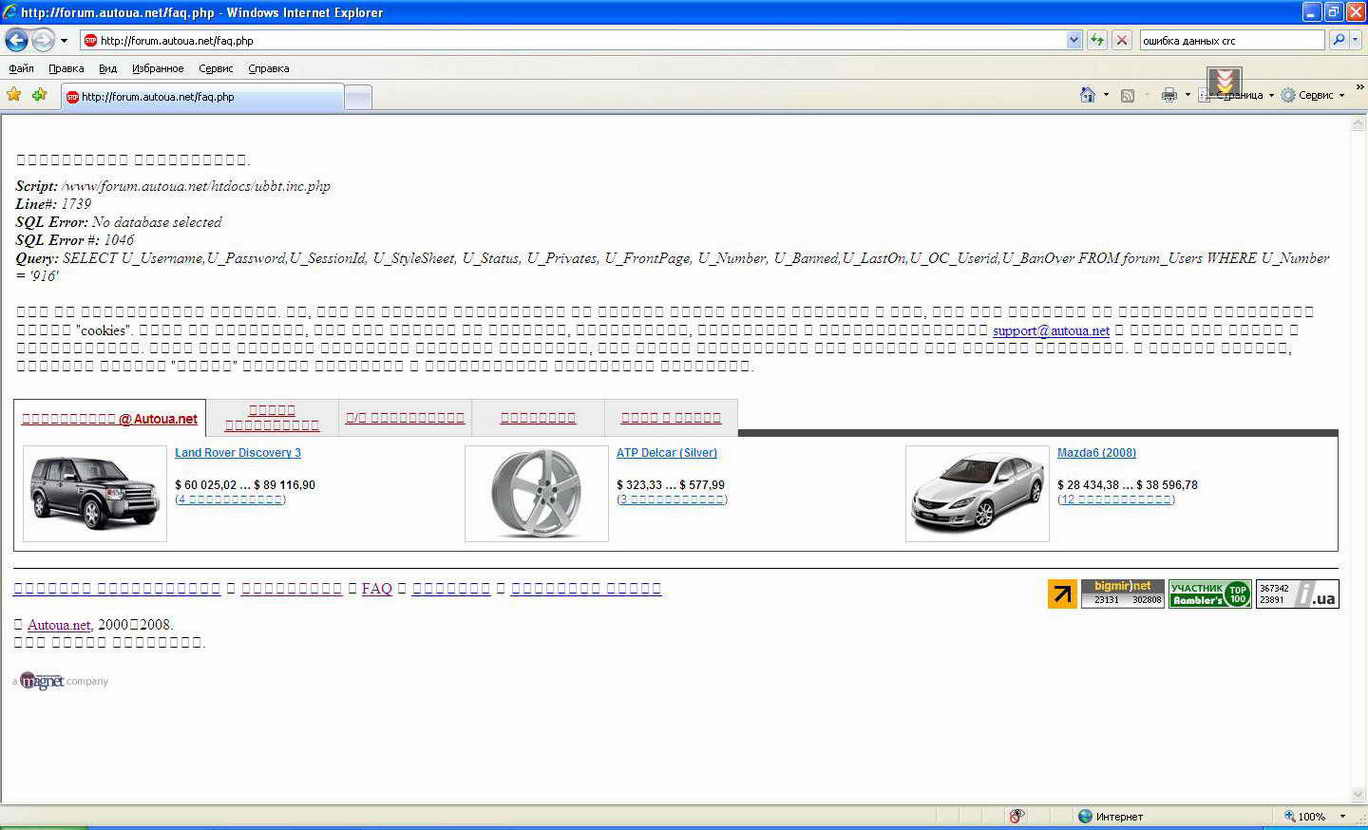This screenshot has width=1368, height=830.
Task: Open the address bar history dropdown
Action: [1074, 40]
